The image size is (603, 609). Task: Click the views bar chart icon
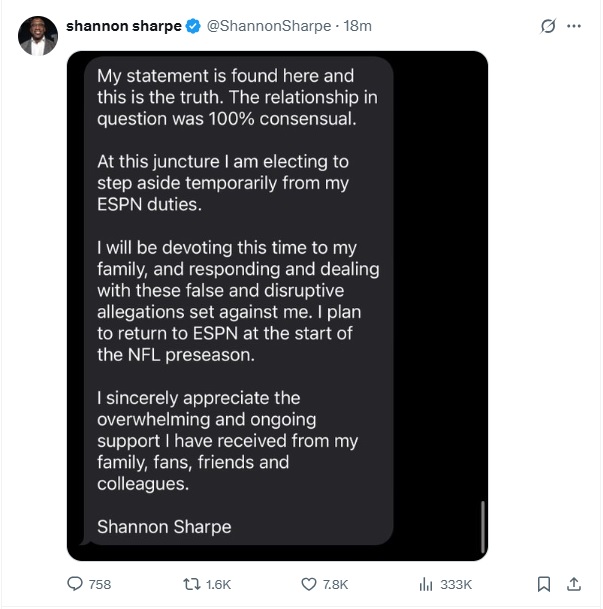(x=425, y=584)
